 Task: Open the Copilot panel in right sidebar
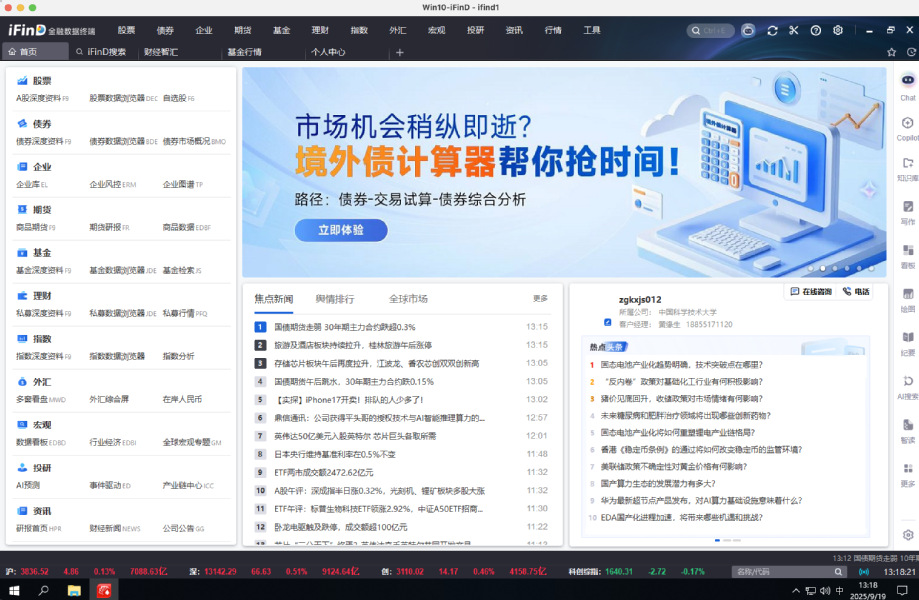(x=907, y=126)
